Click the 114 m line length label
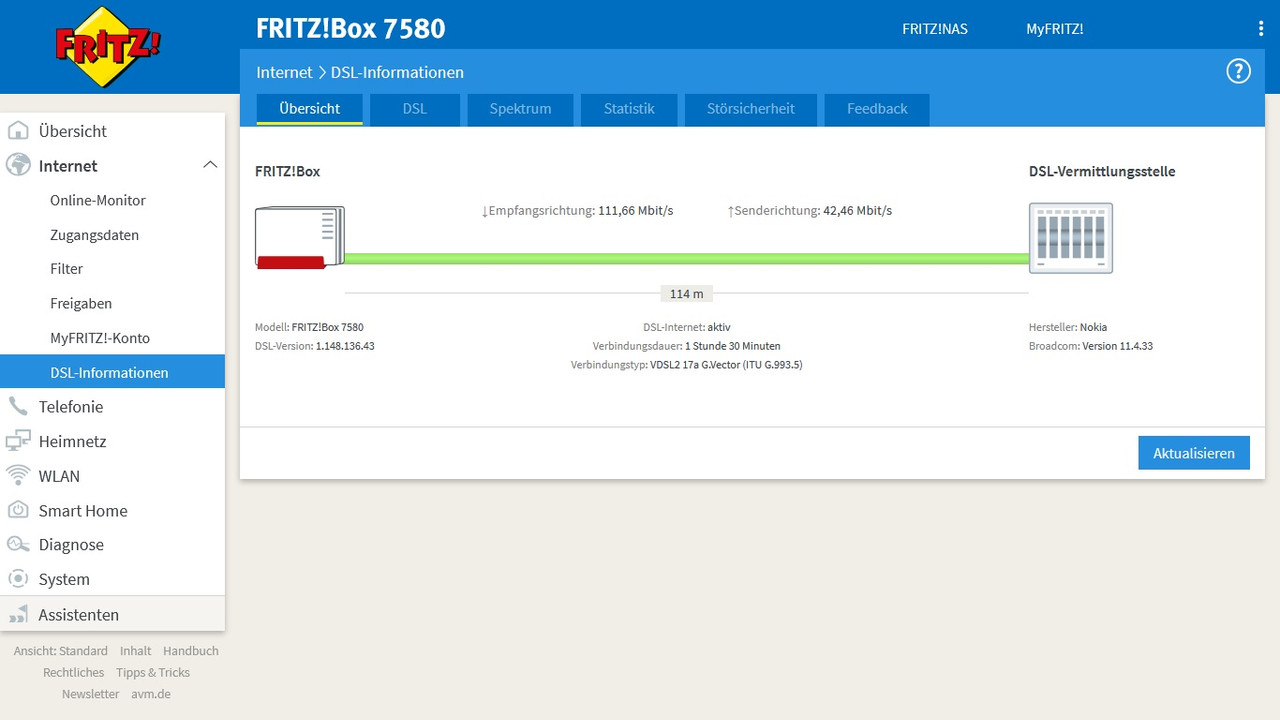 686,294
